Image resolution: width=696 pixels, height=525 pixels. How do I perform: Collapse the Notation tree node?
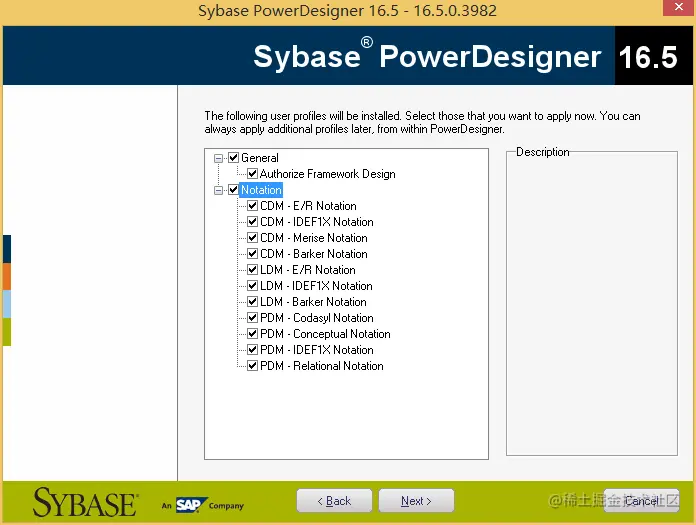(218, 190)
